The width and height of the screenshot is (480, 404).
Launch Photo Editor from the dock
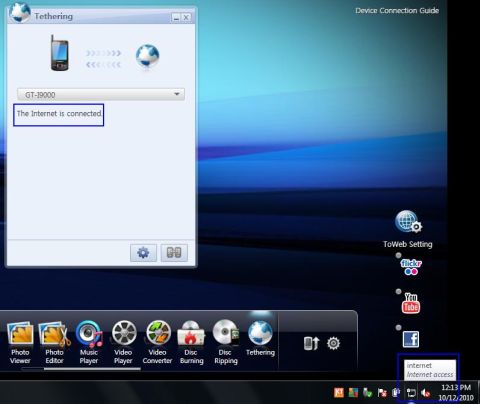[x=54, y=343]
